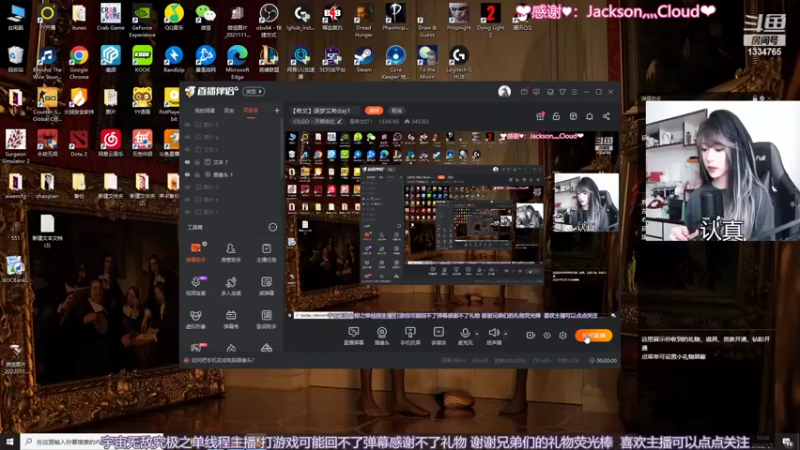800x450 pixels.
Task: Select the Steam desktop icon
Action: (364, 59)
